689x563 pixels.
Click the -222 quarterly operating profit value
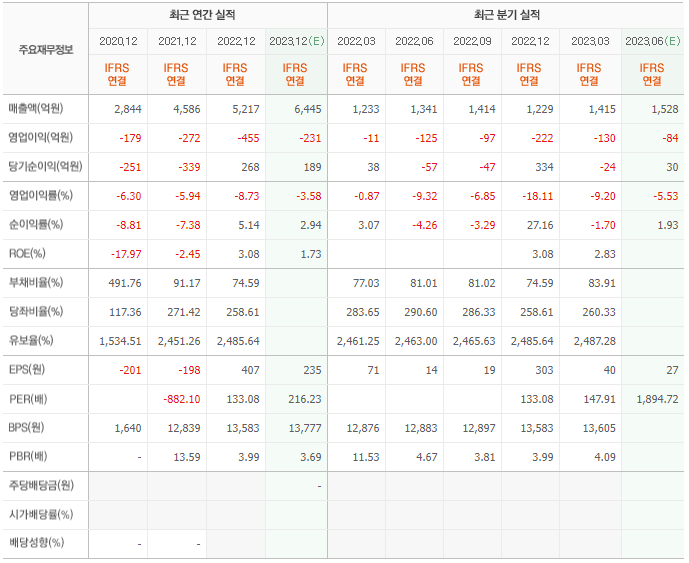point(542,138)
